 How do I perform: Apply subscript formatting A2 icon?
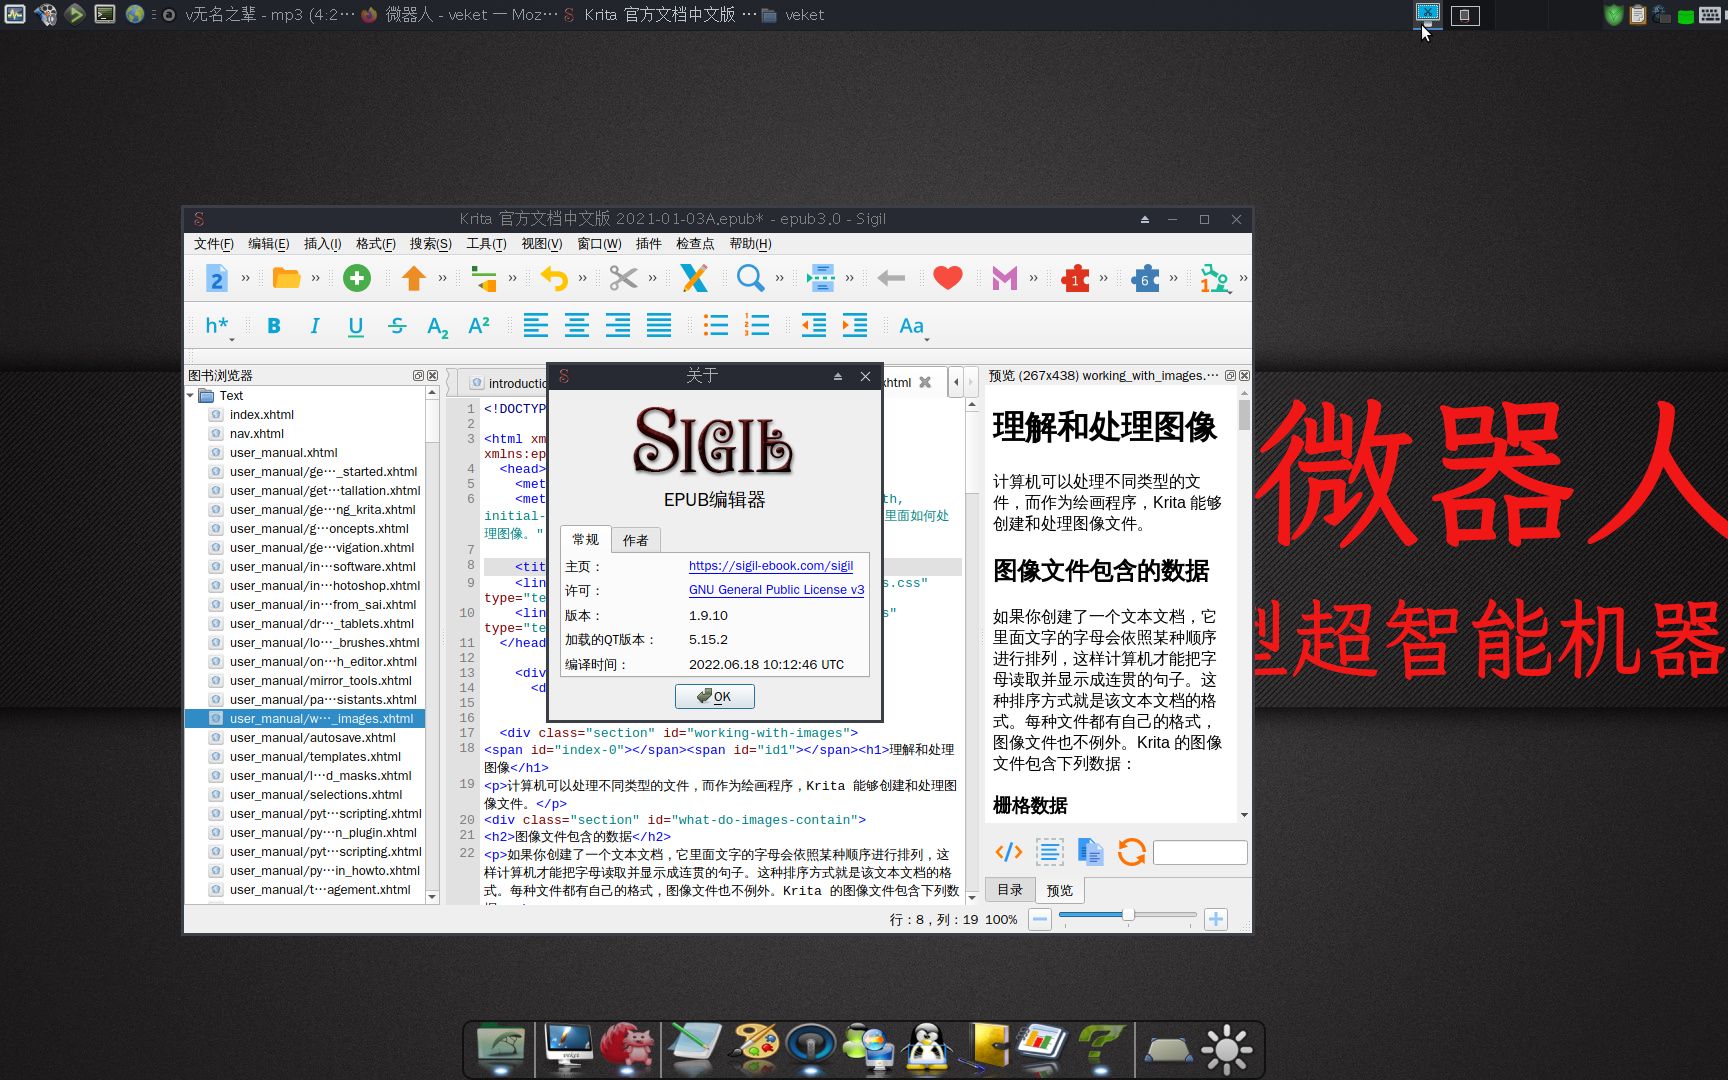[x=438, y=327]
